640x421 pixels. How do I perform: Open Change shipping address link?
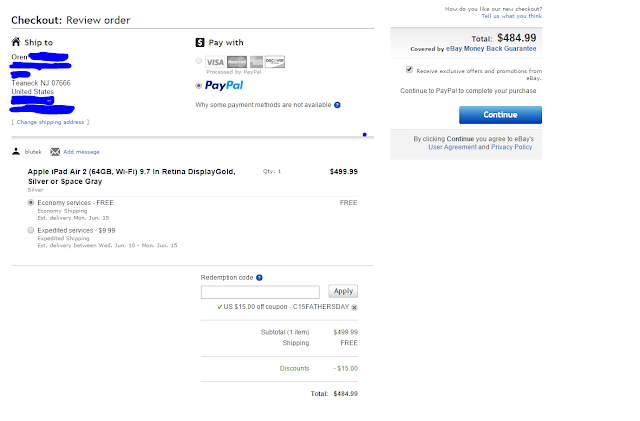point(50,122)
